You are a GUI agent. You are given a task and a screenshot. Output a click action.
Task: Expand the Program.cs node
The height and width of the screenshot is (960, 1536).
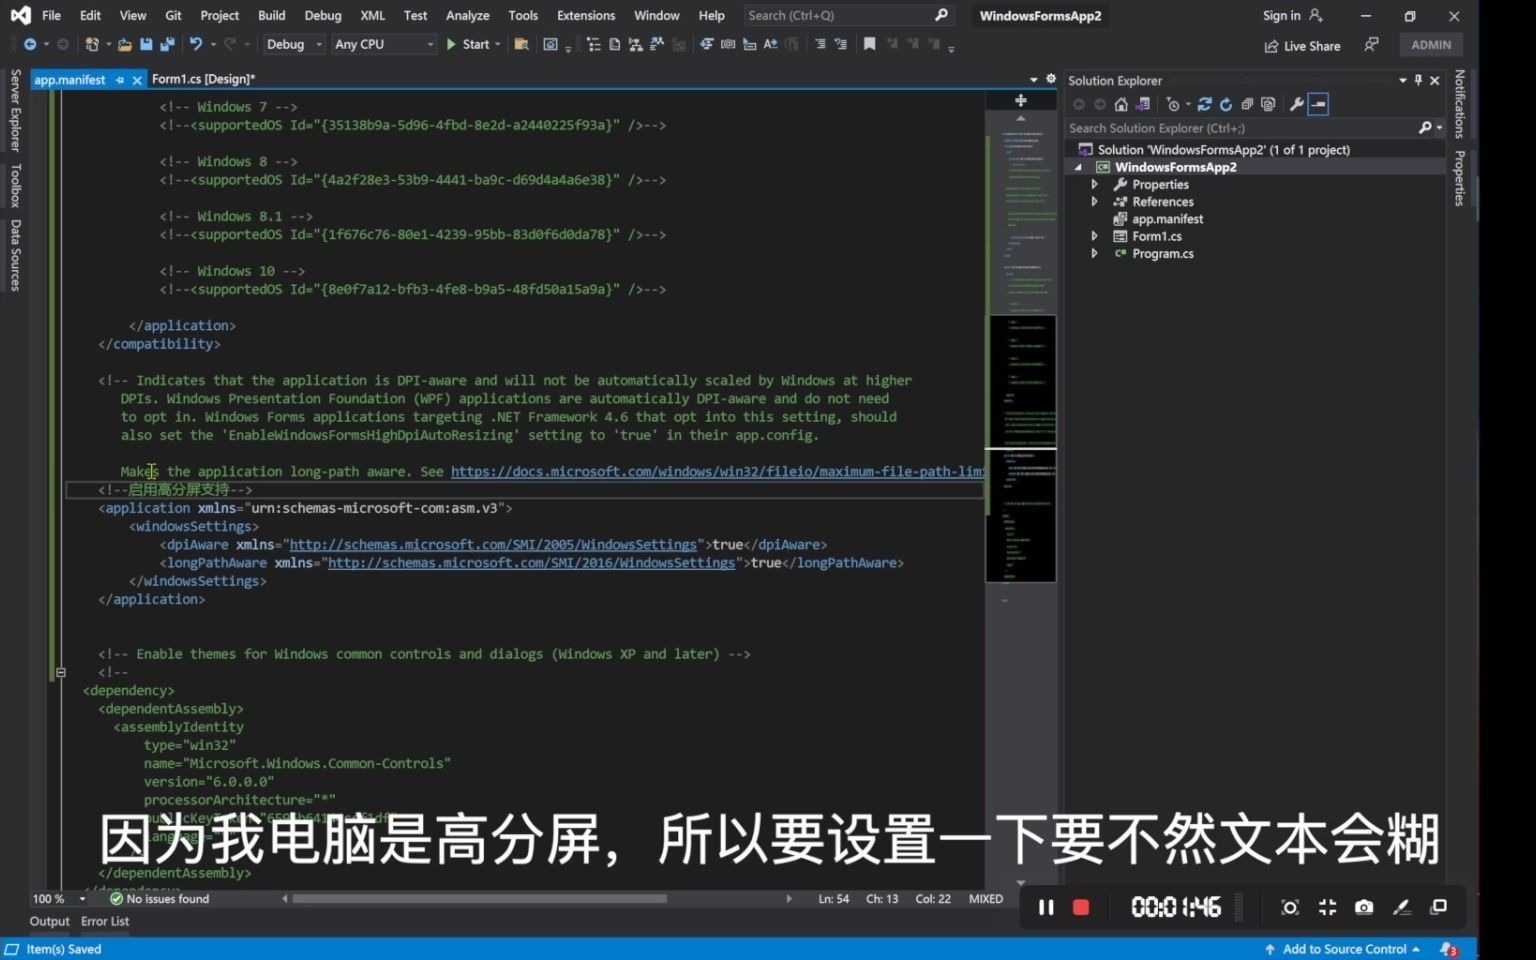1094,253
